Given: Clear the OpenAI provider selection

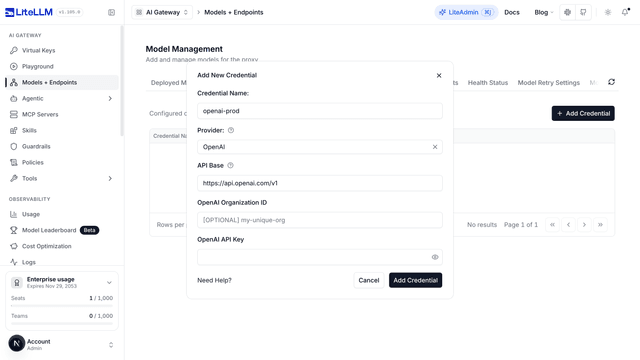Looking at the screenshot, I should pos(435,147).
